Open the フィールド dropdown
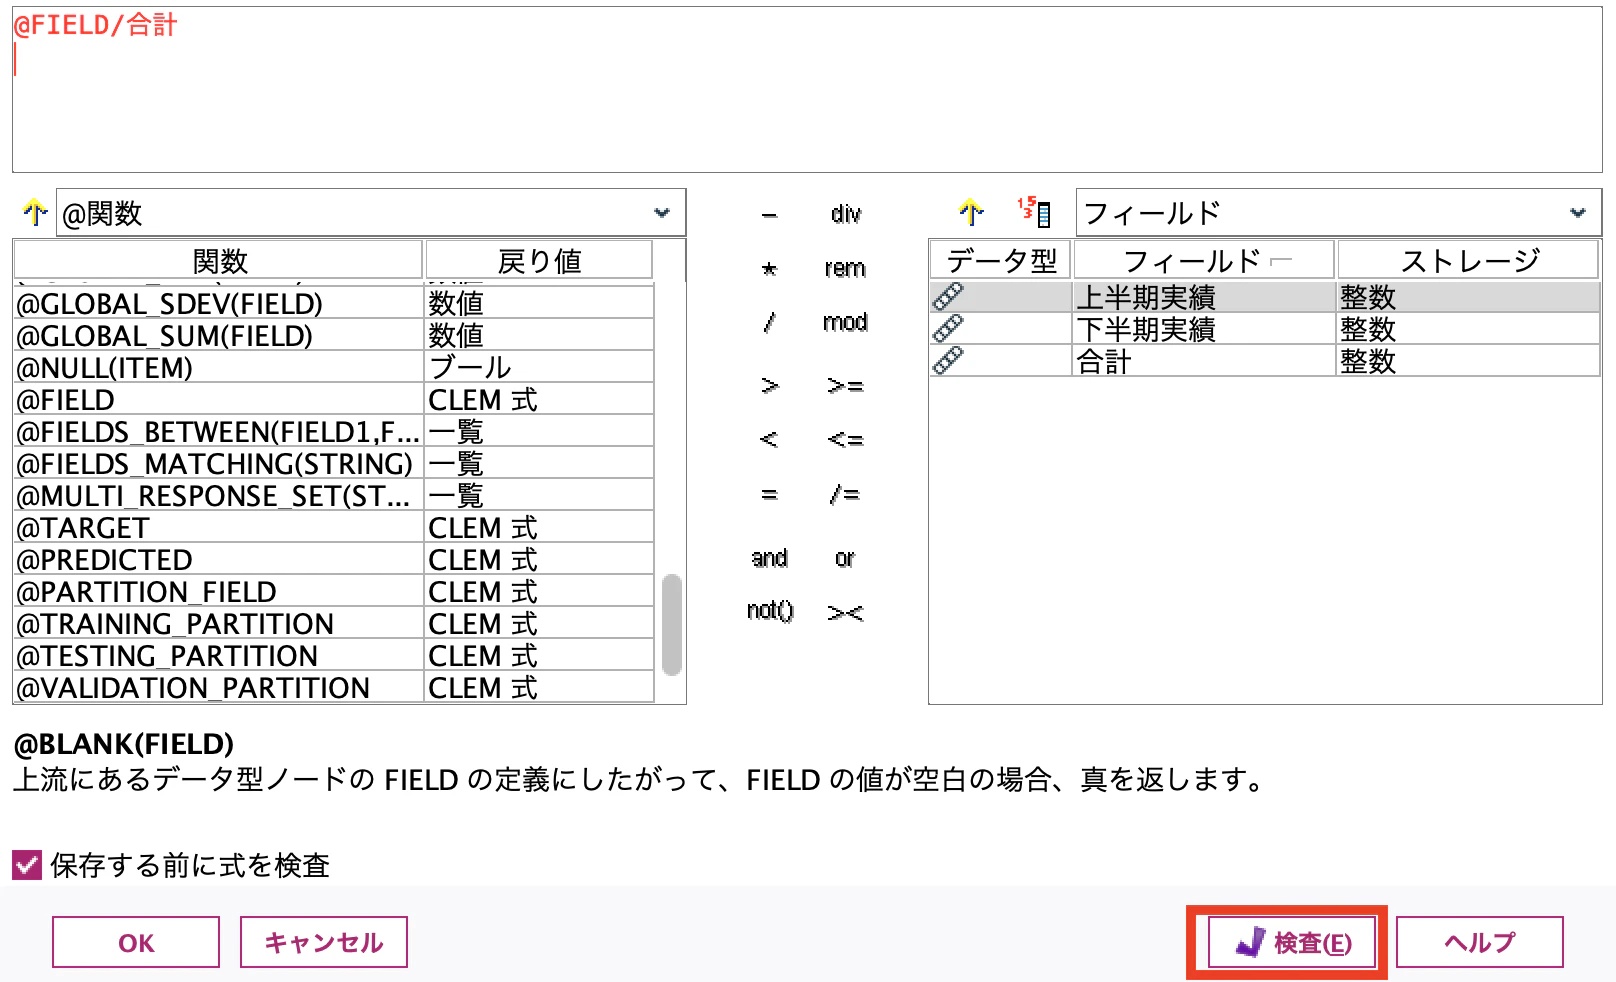This screenshot has width=1616, height=982. [x=1338, y=213]
